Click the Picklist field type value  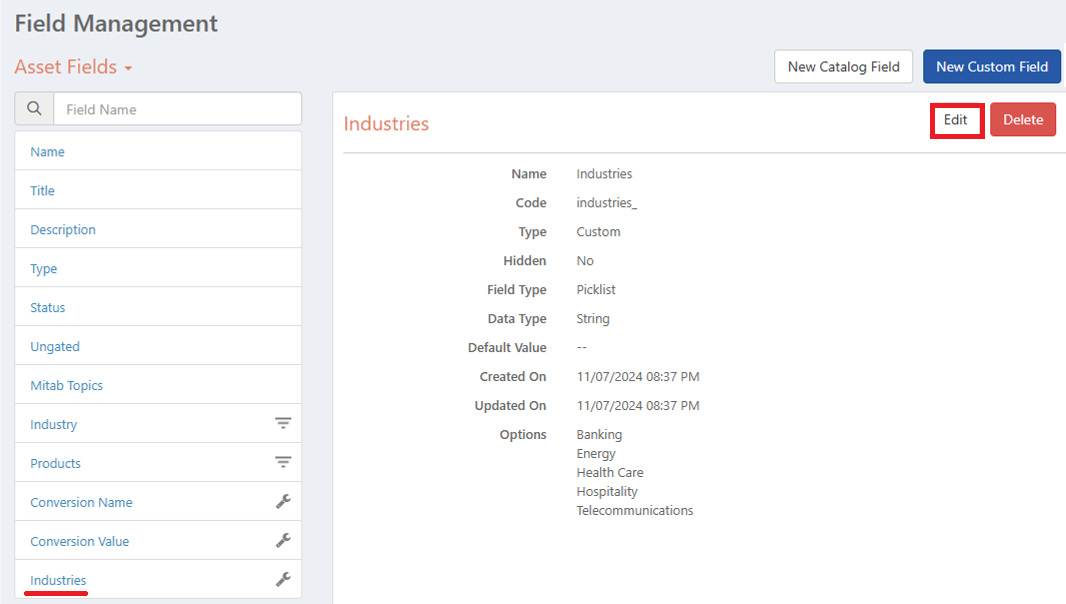tap(596, 290)
